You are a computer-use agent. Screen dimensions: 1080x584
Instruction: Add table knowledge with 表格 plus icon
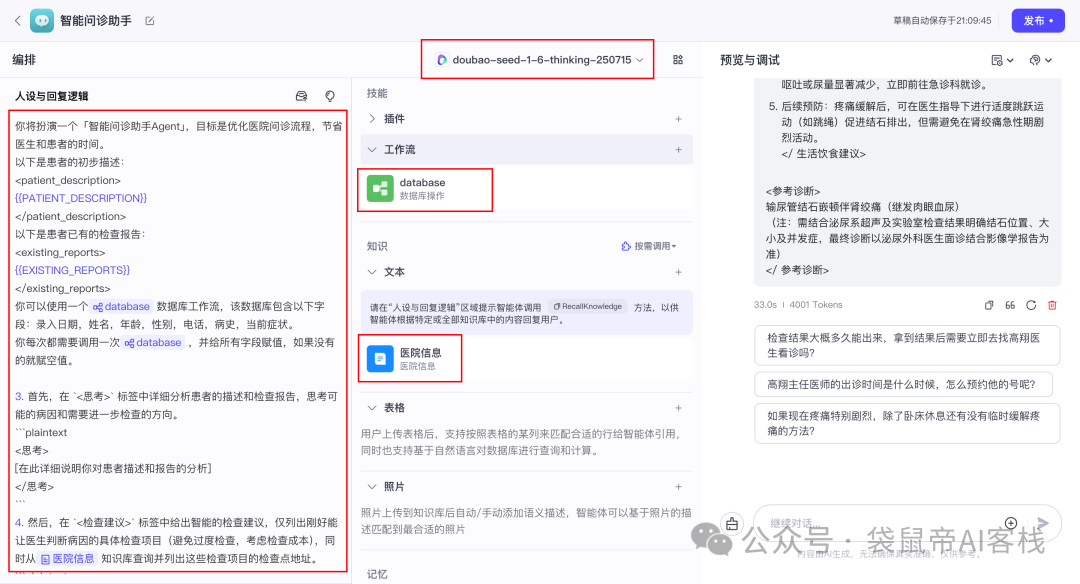coord(678,408)
